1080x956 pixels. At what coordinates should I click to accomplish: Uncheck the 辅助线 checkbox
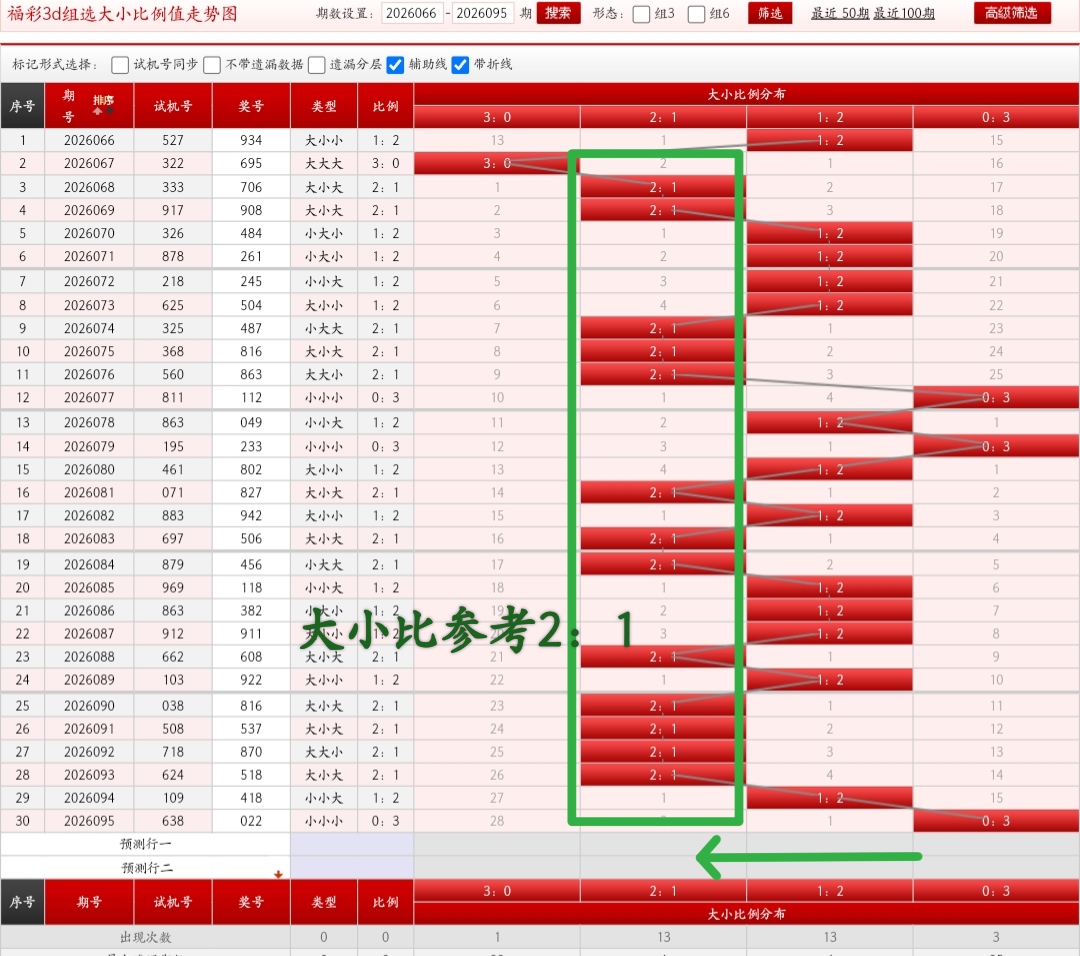395,65
